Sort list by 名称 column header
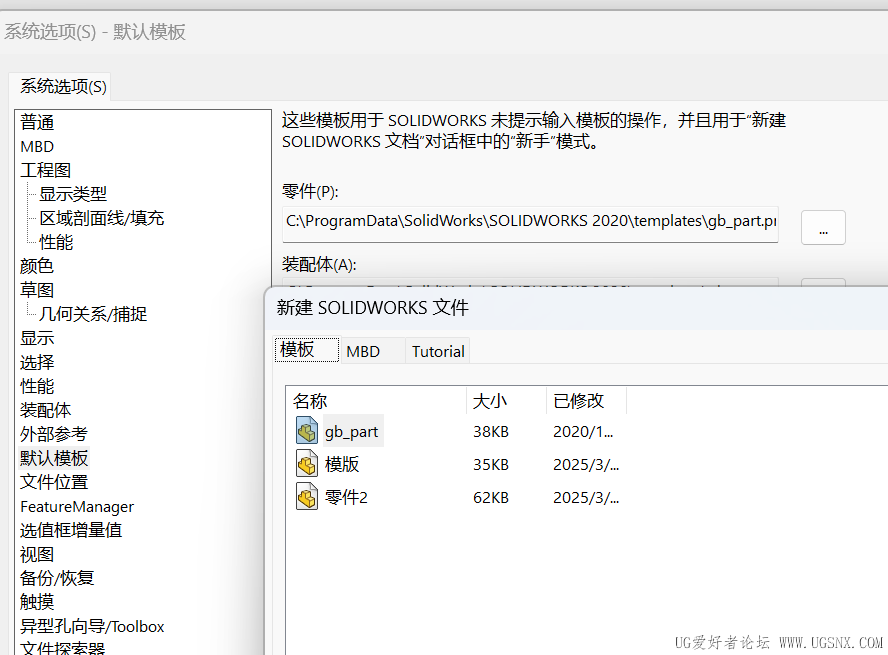Viewport: 888px width, 655px height. tap(376, 401)
